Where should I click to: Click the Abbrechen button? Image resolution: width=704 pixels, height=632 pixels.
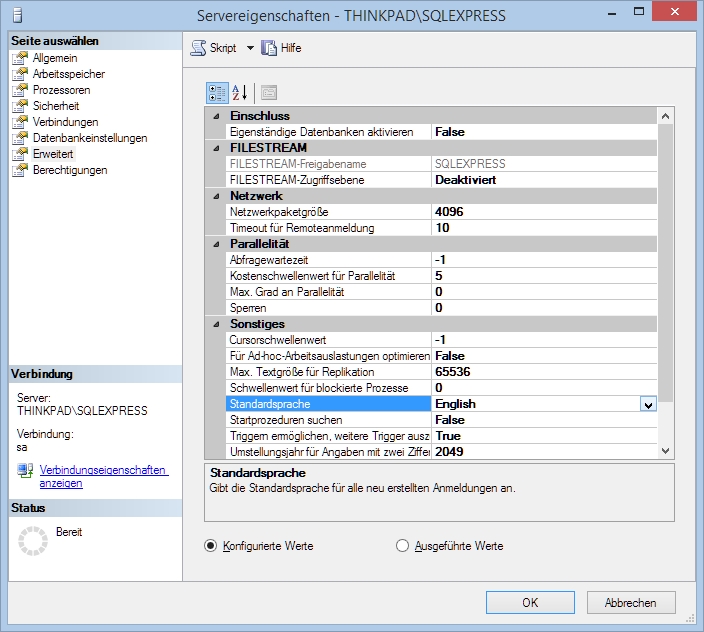tap(631, 602)
